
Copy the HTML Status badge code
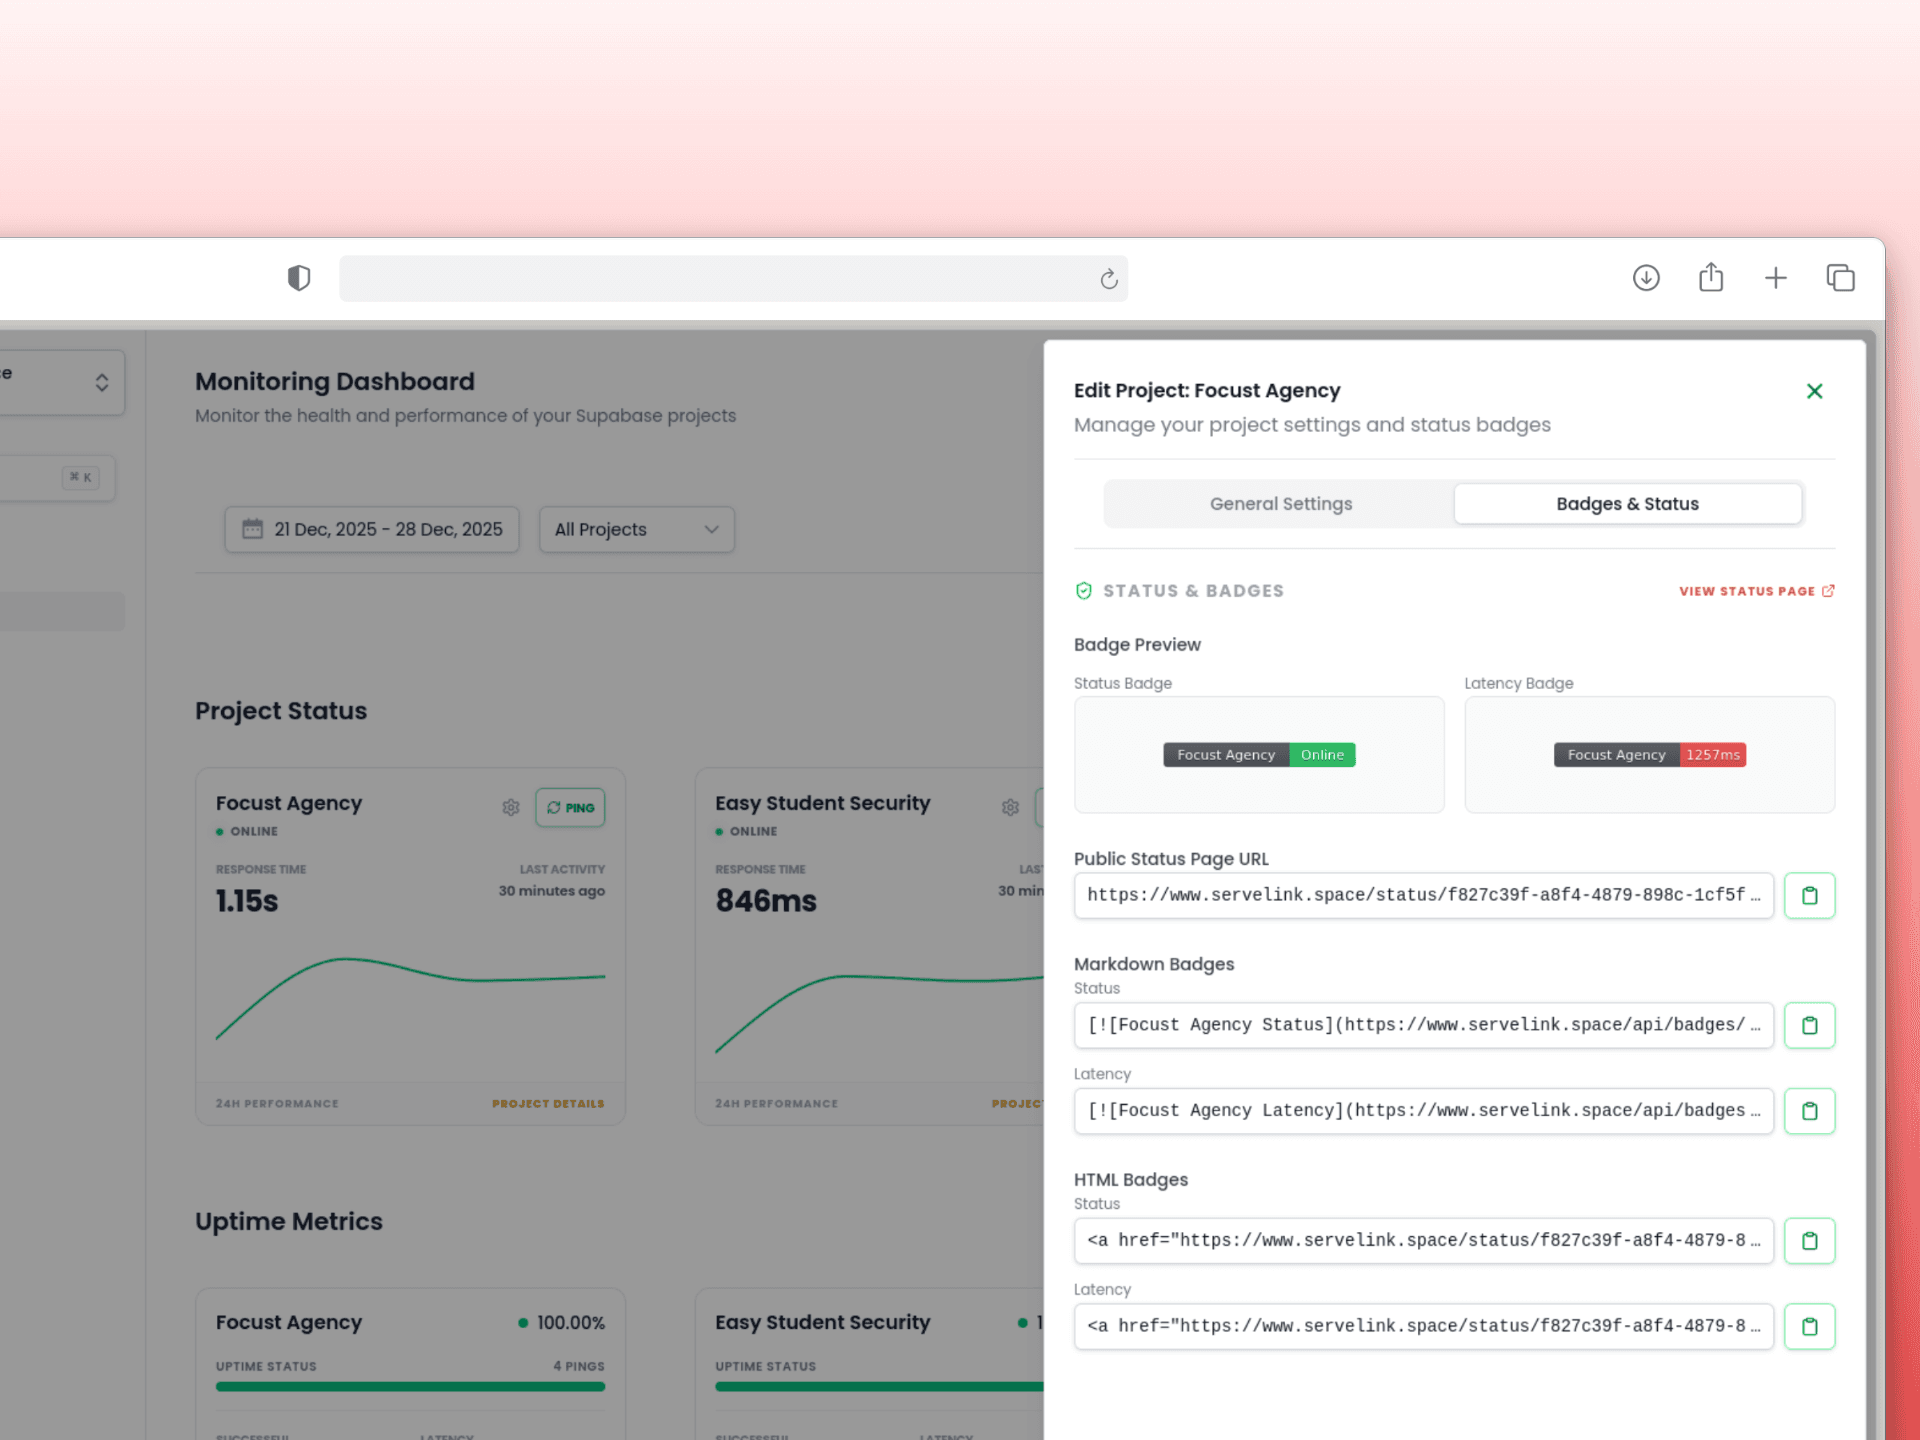tap(1809, 1241)
